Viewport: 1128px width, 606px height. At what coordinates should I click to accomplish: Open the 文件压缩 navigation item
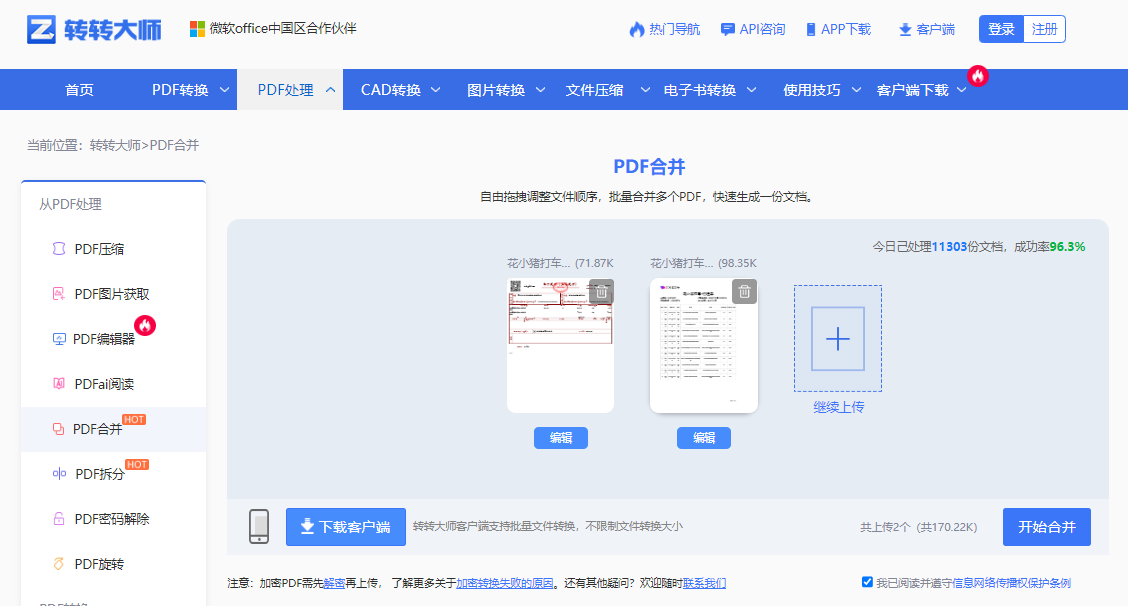(594, 90)
